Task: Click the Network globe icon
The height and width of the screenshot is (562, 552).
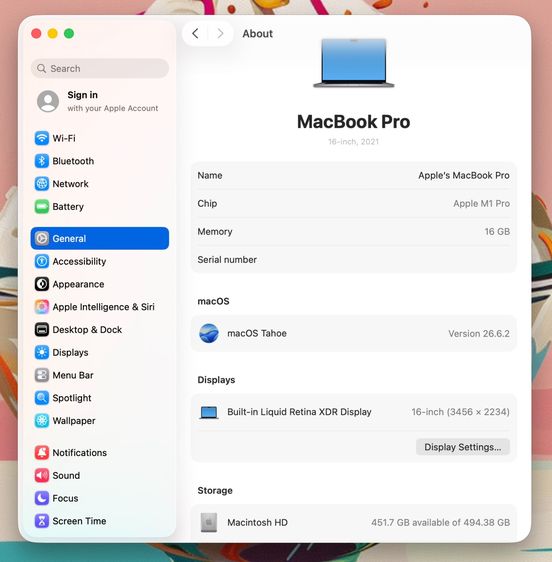Action: click(42, 184)
